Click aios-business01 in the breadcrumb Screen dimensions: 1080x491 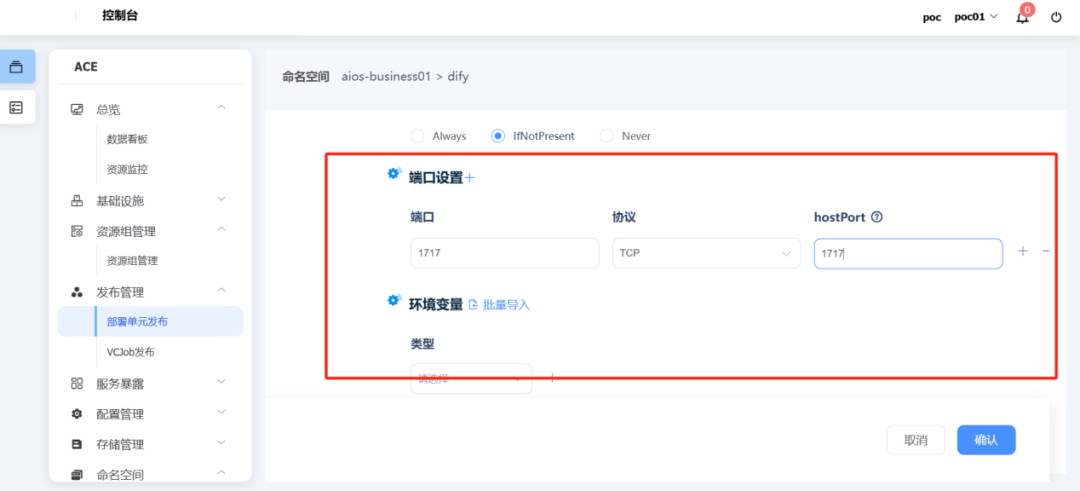click(x=386, y=76)
